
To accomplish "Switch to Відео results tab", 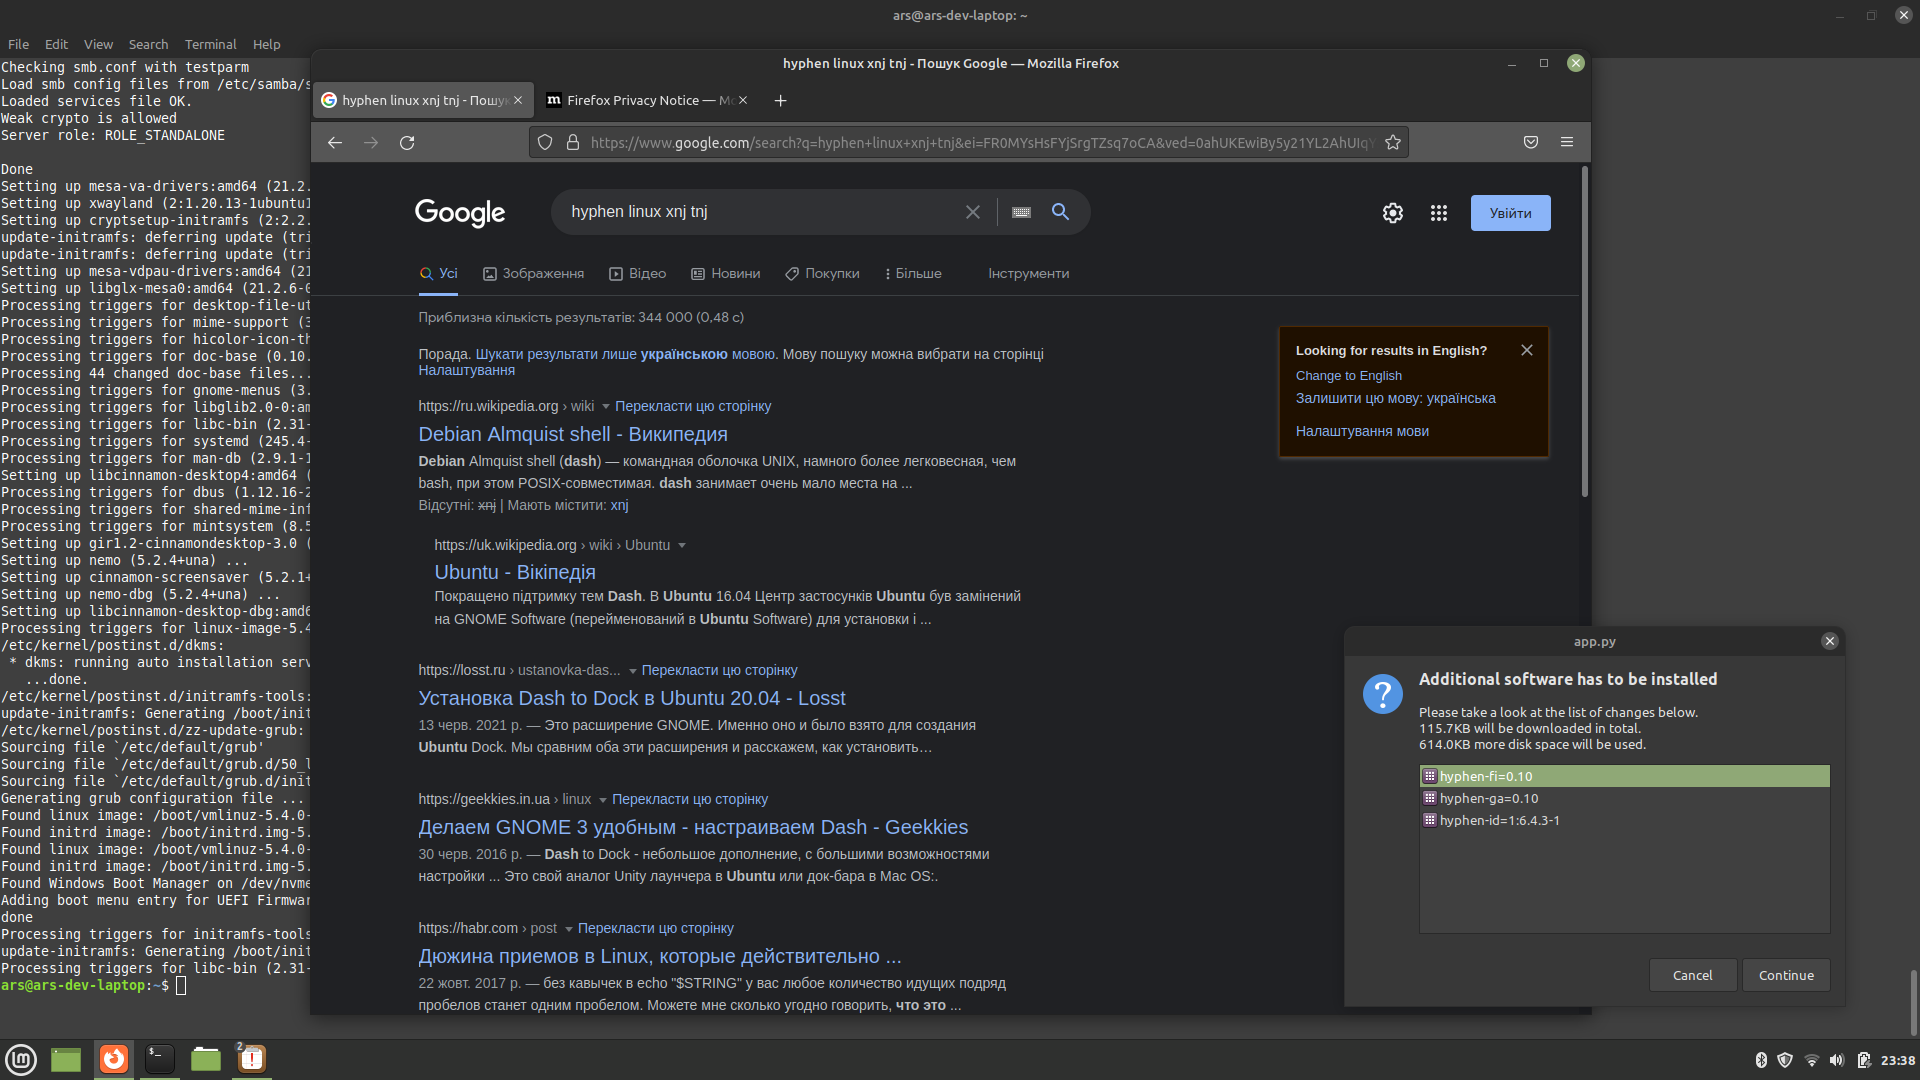I will point(638,273).
